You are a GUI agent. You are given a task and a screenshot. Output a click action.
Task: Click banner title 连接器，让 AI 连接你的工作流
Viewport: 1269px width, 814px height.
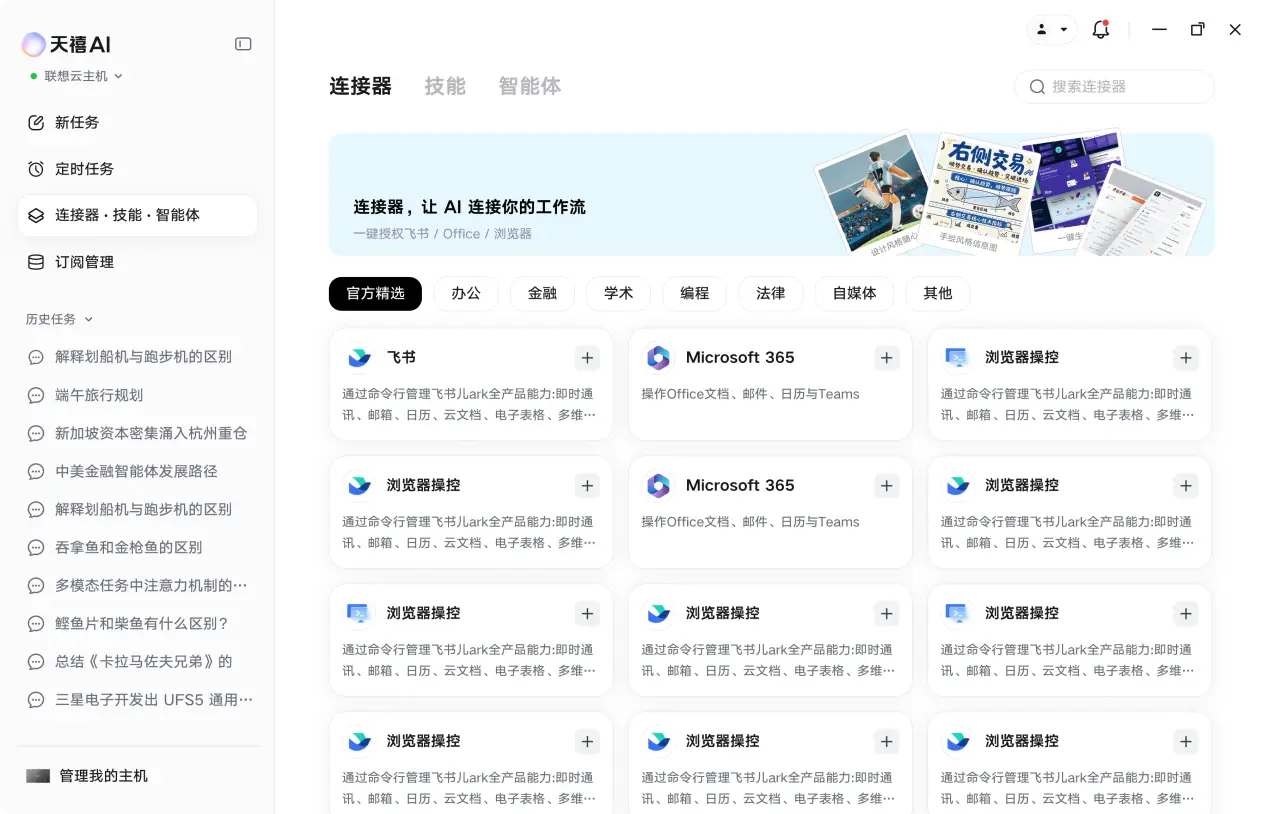tap(469, 207)
